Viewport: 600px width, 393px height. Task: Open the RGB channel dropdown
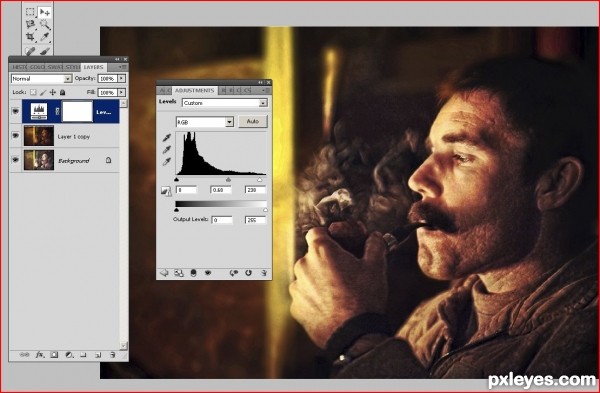(x=205, y=122)
